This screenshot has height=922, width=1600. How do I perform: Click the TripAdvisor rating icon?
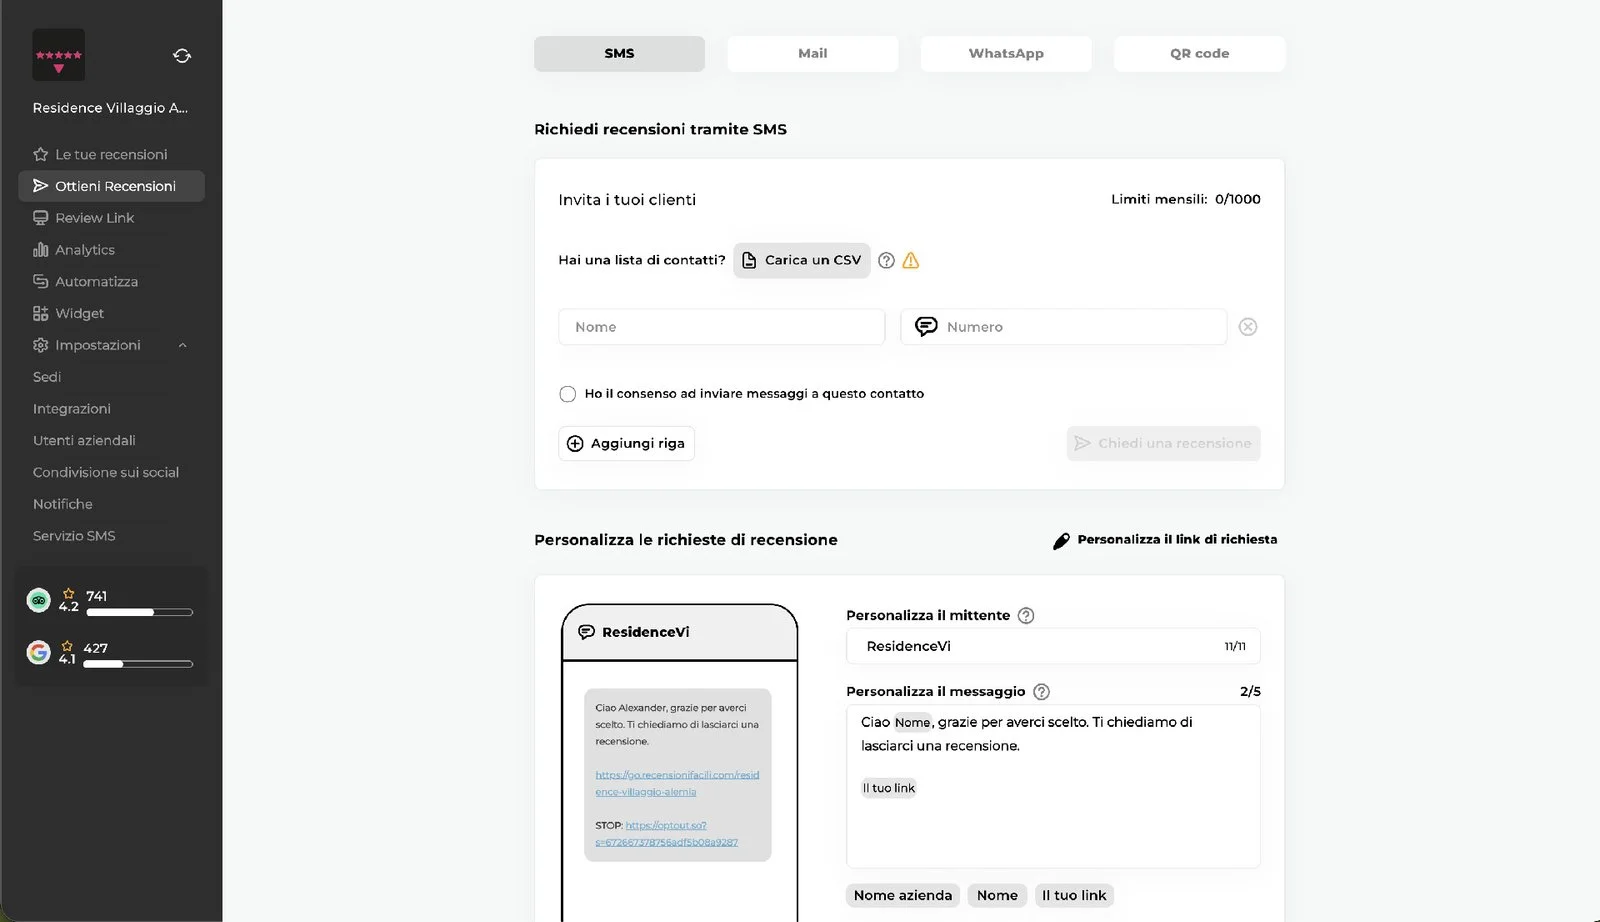38,600
